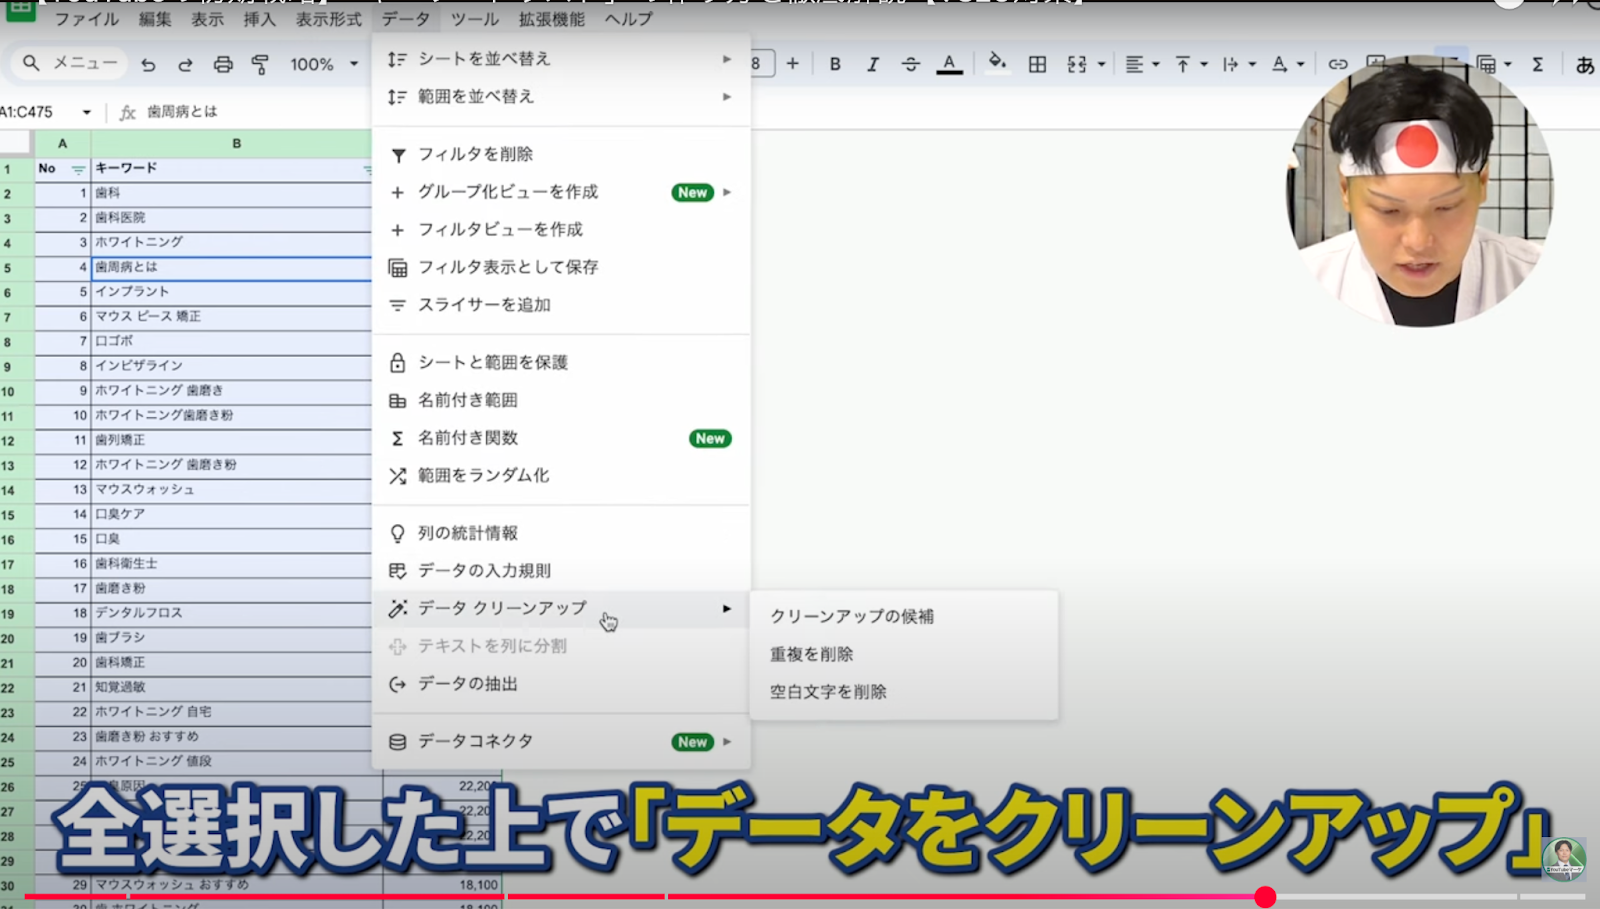Expand the name box dropdown arrow
This screenshot has height=909, width=1600.
pyautogui.click(x=87, y=112)
